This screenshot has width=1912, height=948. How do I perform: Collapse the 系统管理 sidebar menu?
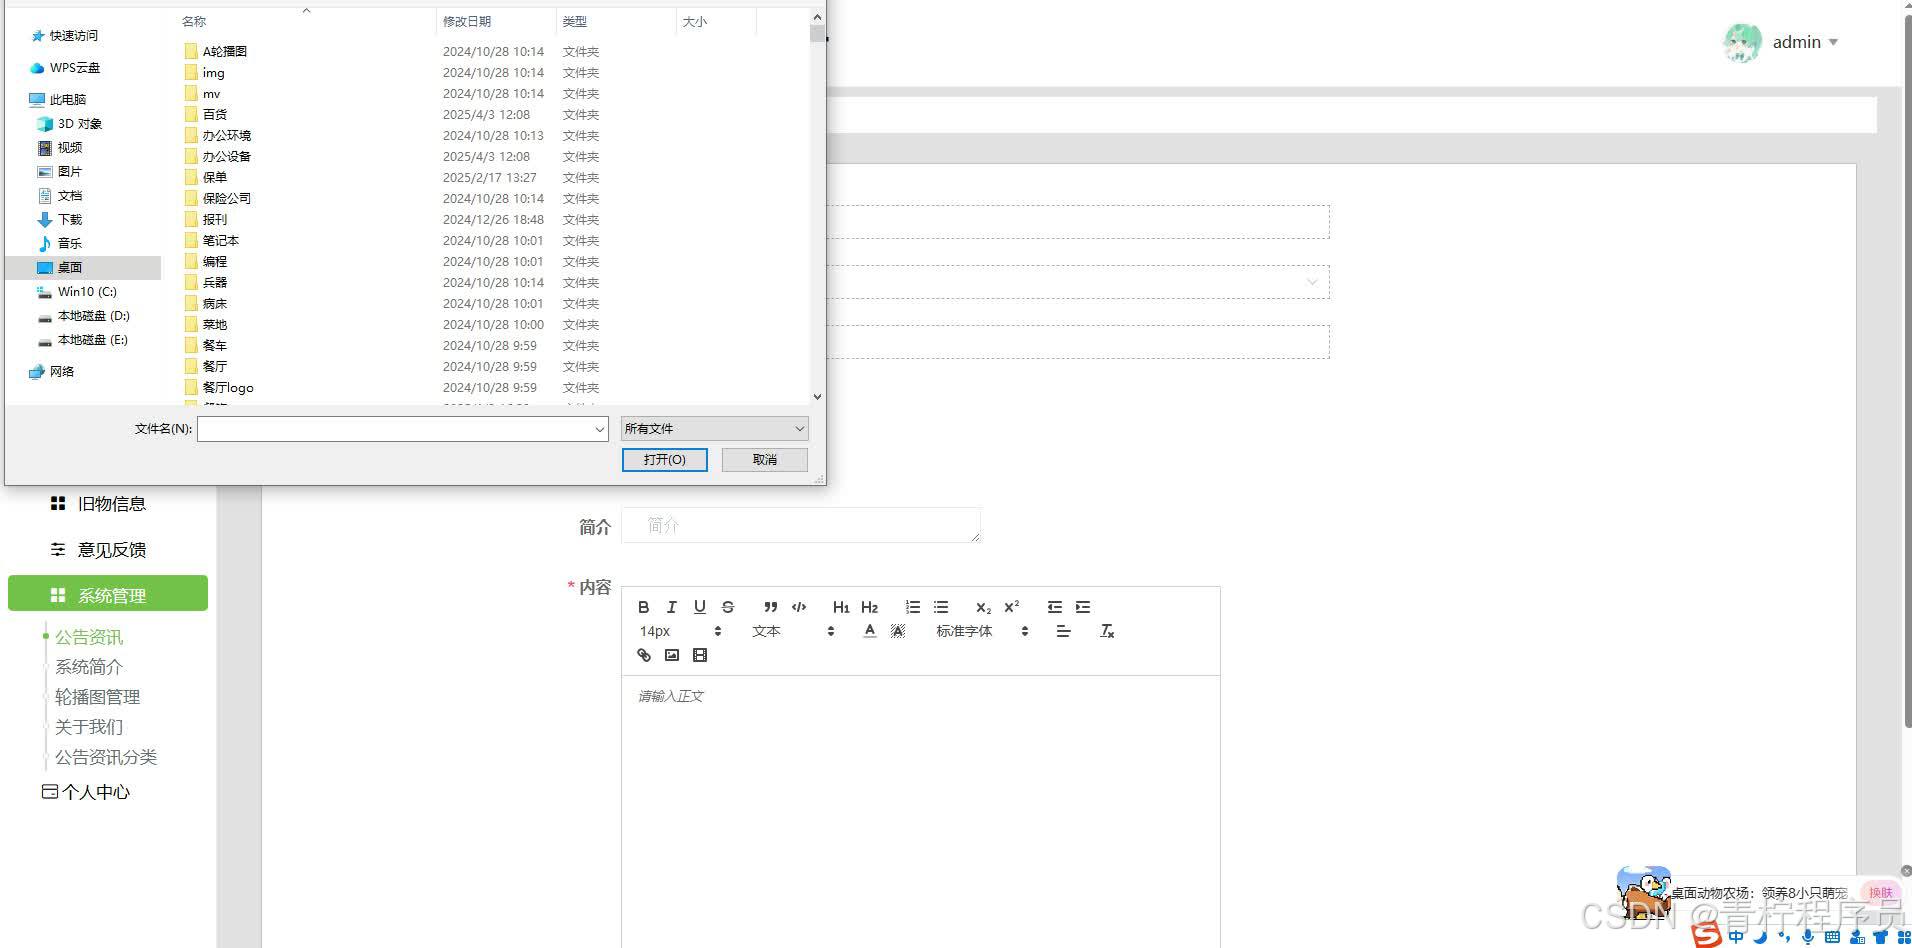pyautogui.click(x=108, y=593)
